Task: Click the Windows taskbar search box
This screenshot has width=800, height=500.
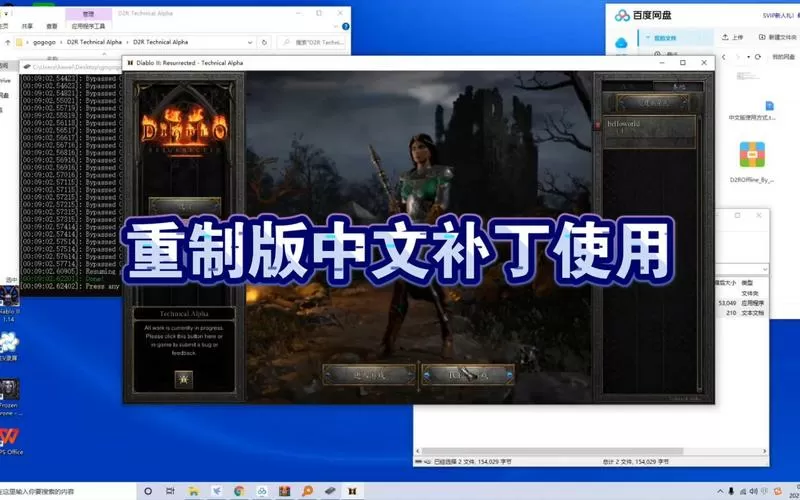Action: [x=68, y=491]
